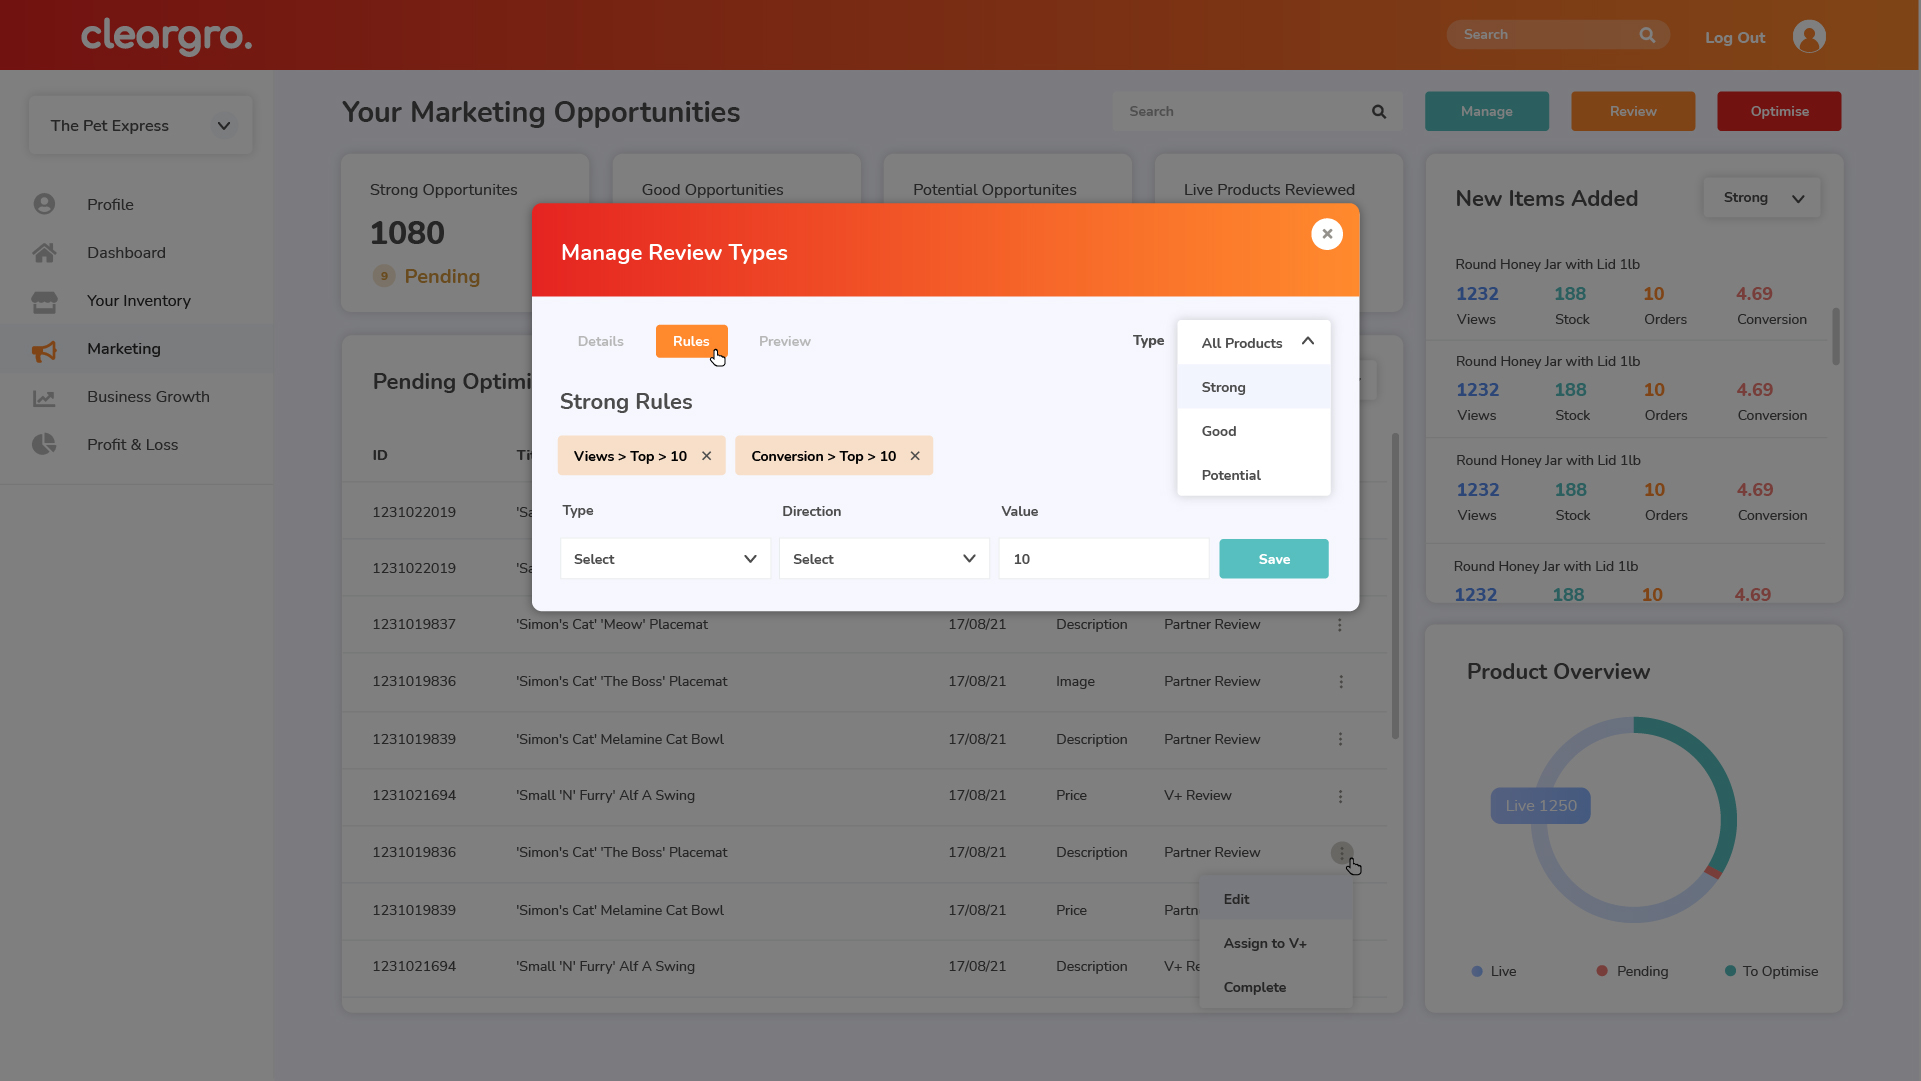Open the Direction select dropdown
The height and width of the screenshot is (1081, 1921).
tap(884, 559)
